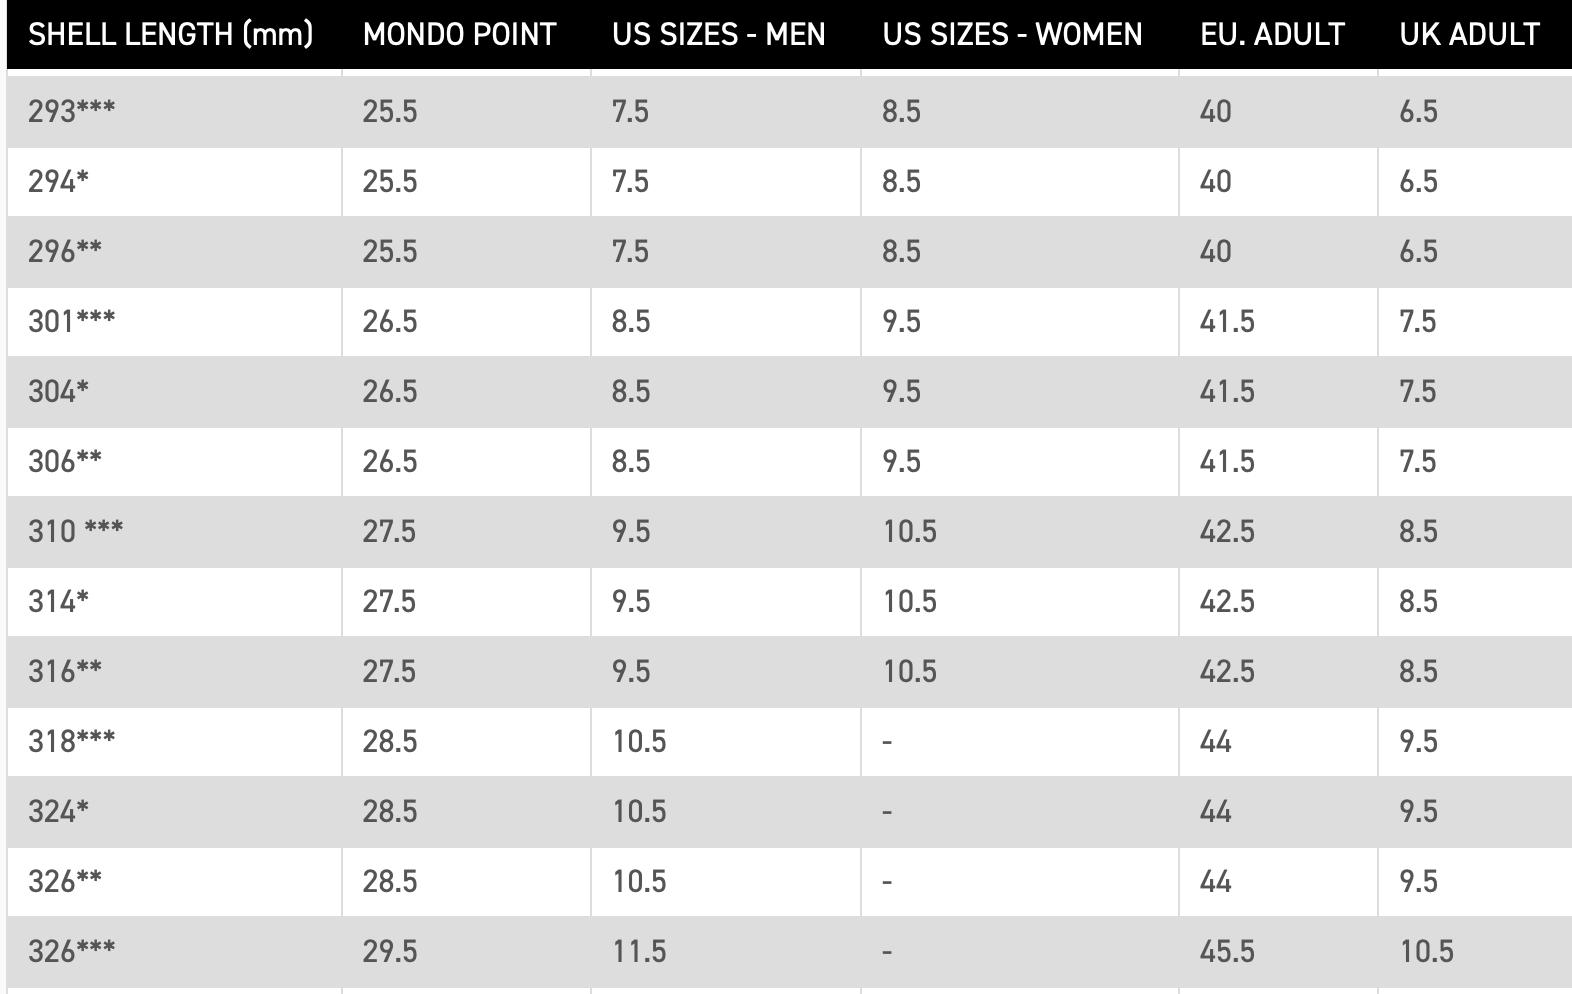Click the US SIZES - MEN header
This screenshot has width=1572, height=994.
719,35
